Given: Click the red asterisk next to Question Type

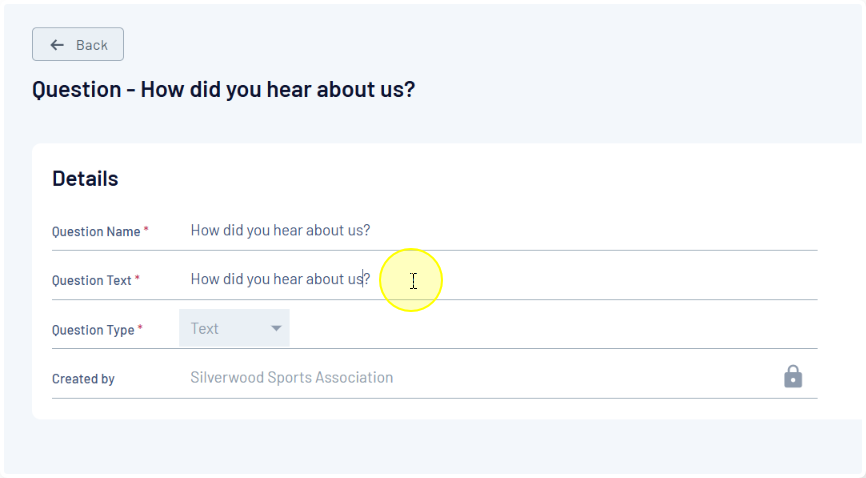Looking at the screenshot, I should [x=140, y=328].
